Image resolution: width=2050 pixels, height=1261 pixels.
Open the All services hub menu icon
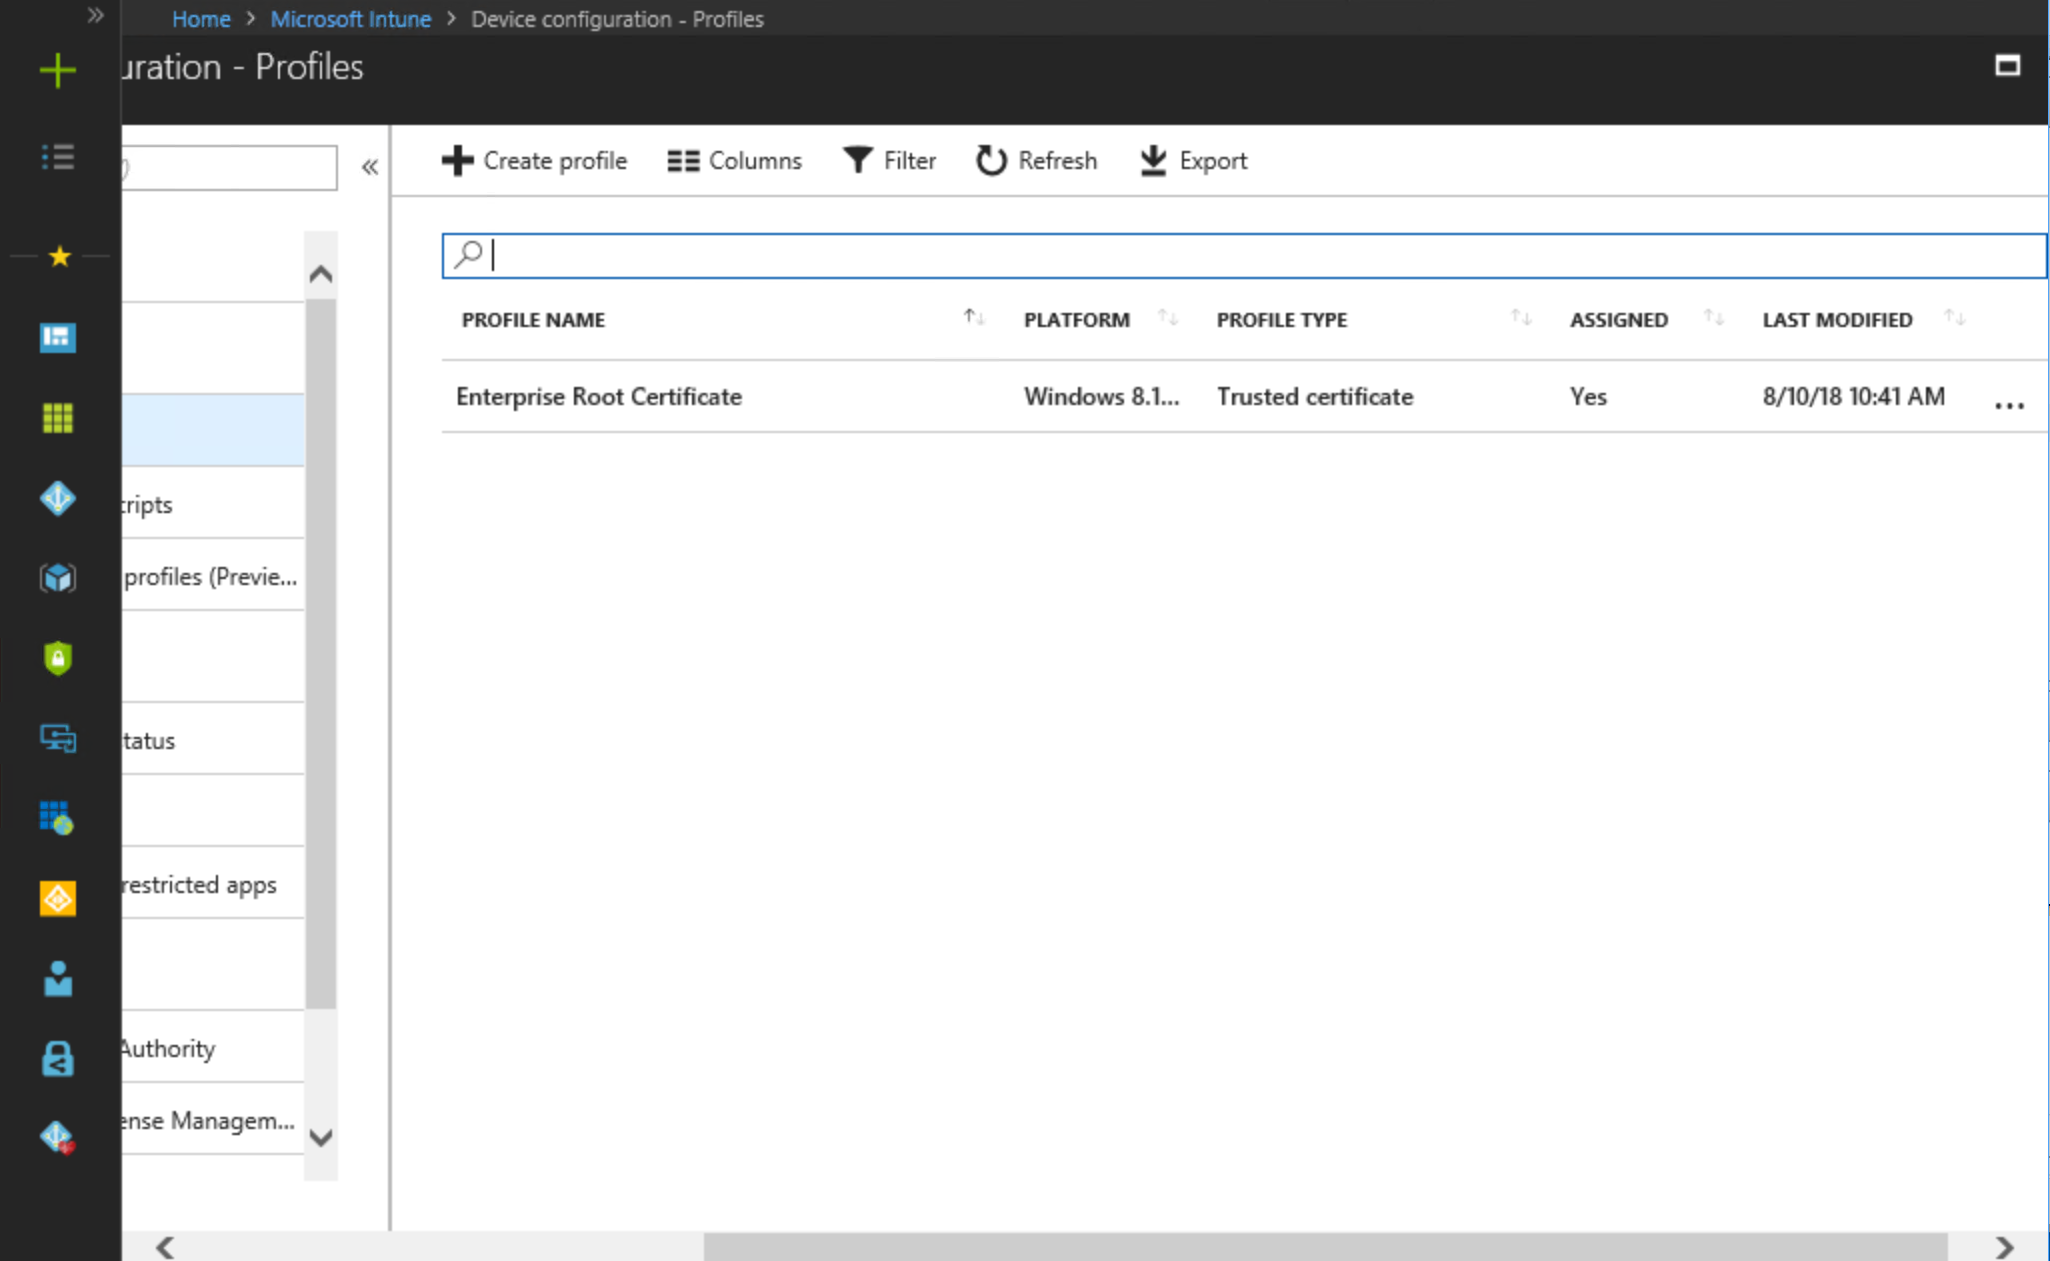58,157
